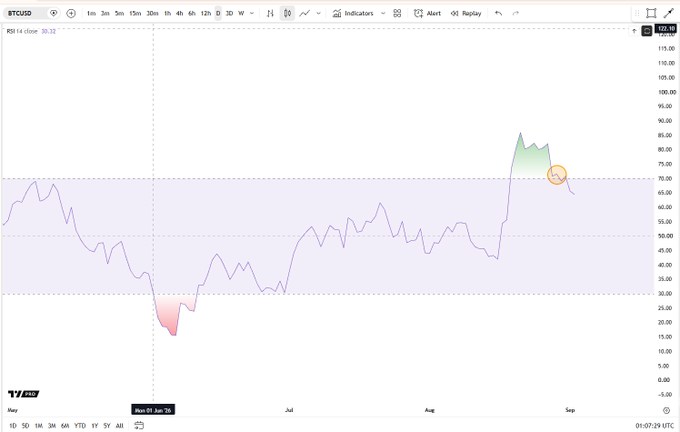Click the redo arrow
The image size is (680, 432).
[516, 13]
